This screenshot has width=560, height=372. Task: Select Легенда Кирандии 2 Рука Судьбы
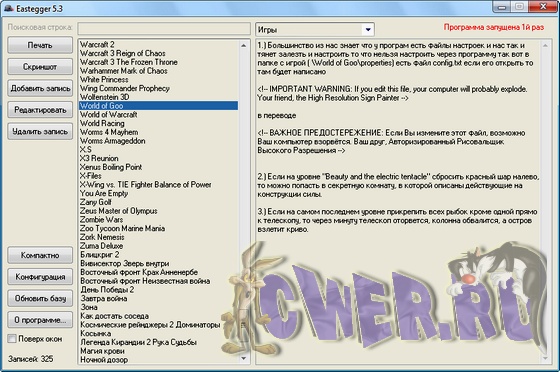(158, 342)
